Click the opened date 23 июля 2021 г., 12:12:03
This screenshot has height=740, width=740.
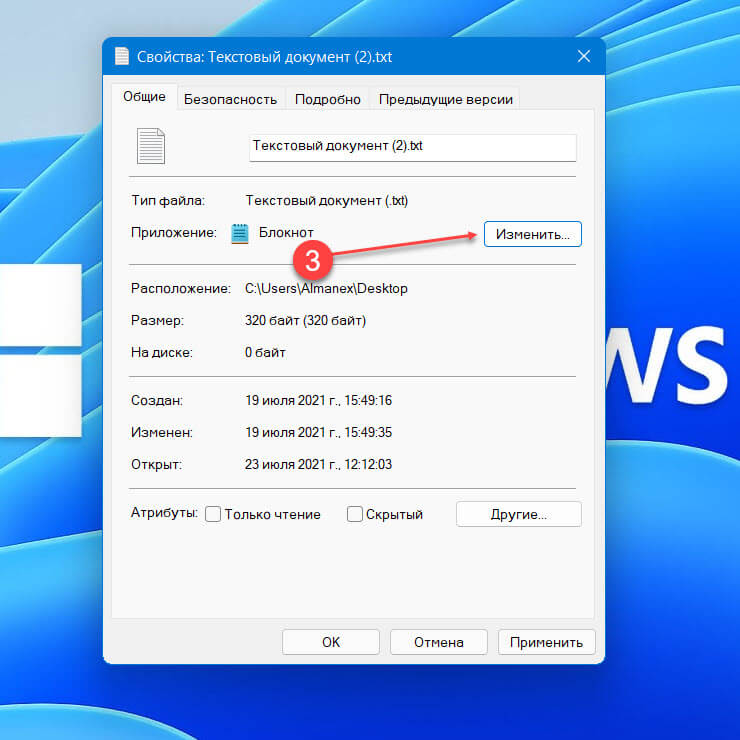coord(319,464)
